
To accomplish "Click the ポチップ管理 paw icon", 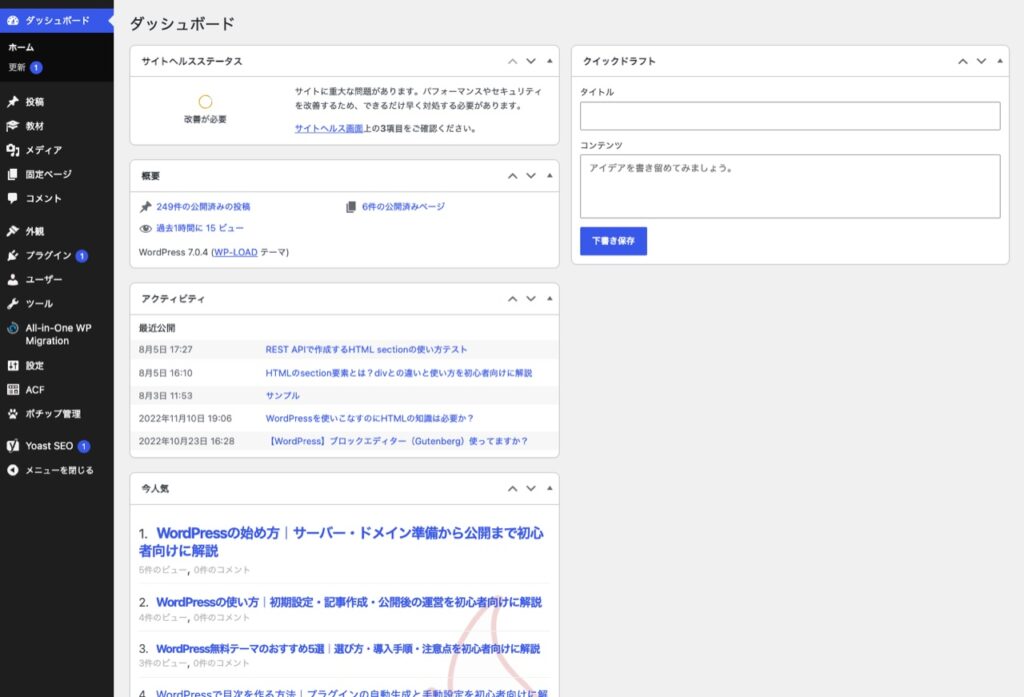I will click(x=12, y=413).
